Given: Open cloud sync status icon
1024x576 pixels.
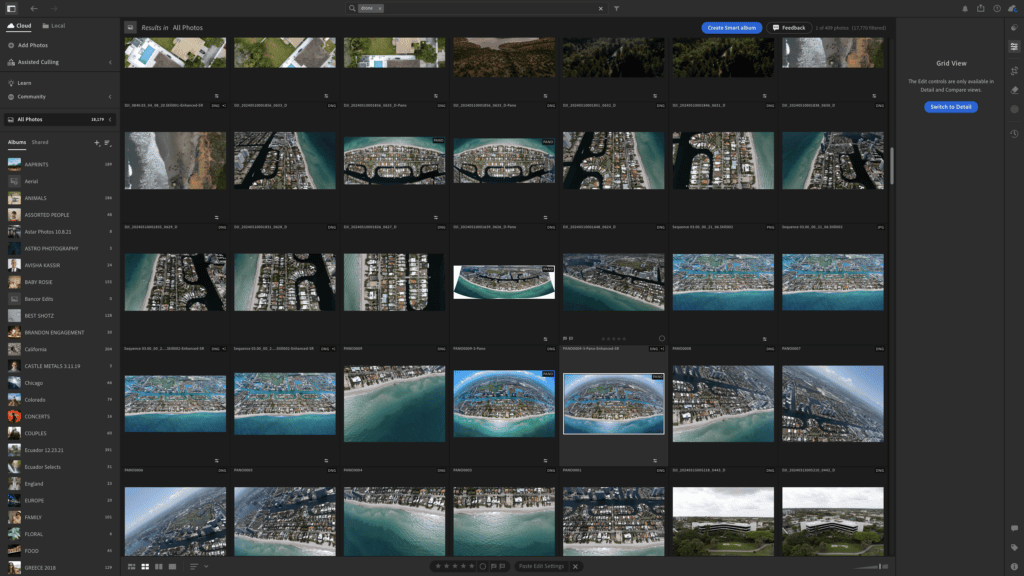Looking at the screenshot, I should pyautogui.click(x=1013, y=8).
